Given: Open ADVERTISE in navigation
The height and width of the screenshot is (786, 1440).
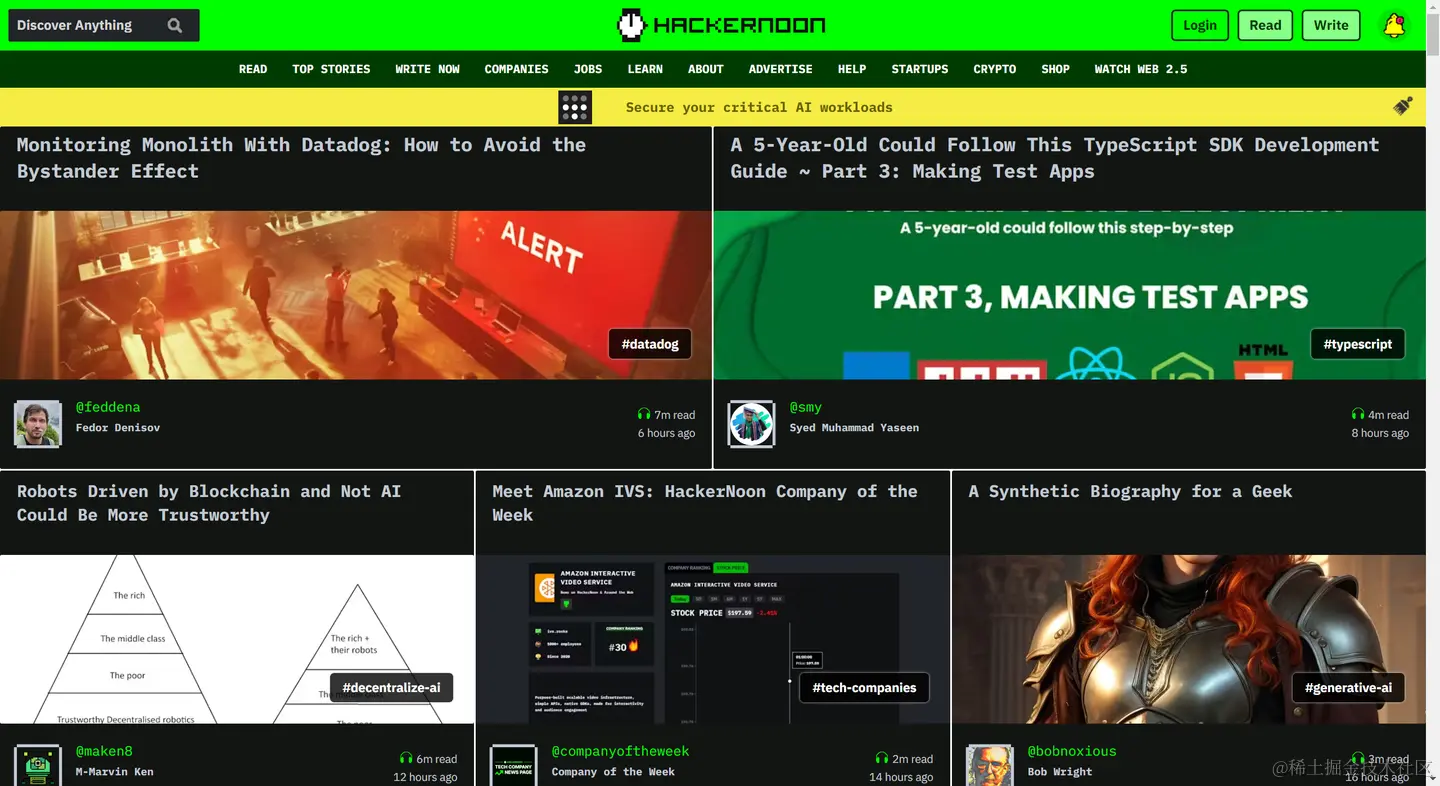Looking at the screenshot, I should [780, 69].
